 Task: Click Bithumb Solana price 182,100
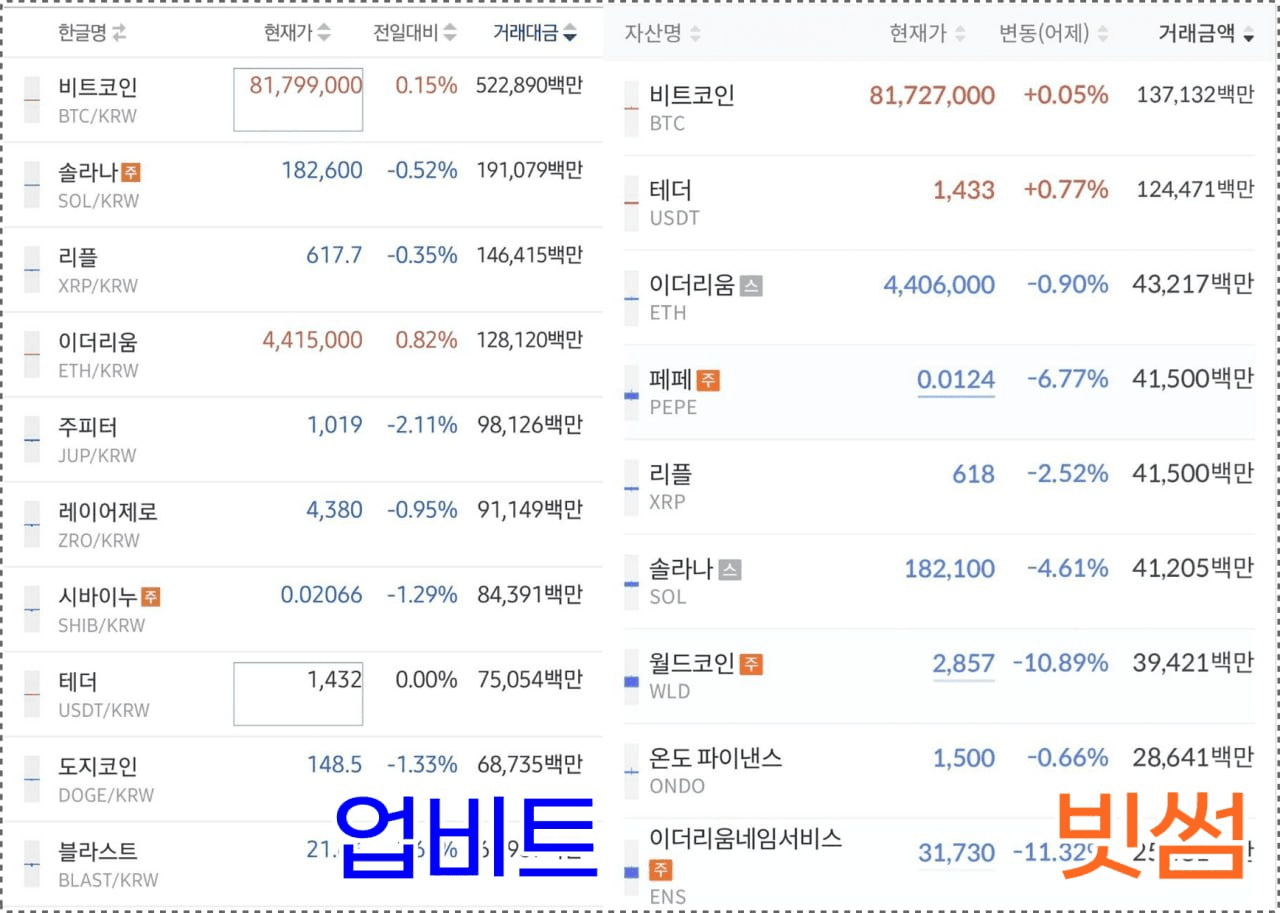pos(950,569)
